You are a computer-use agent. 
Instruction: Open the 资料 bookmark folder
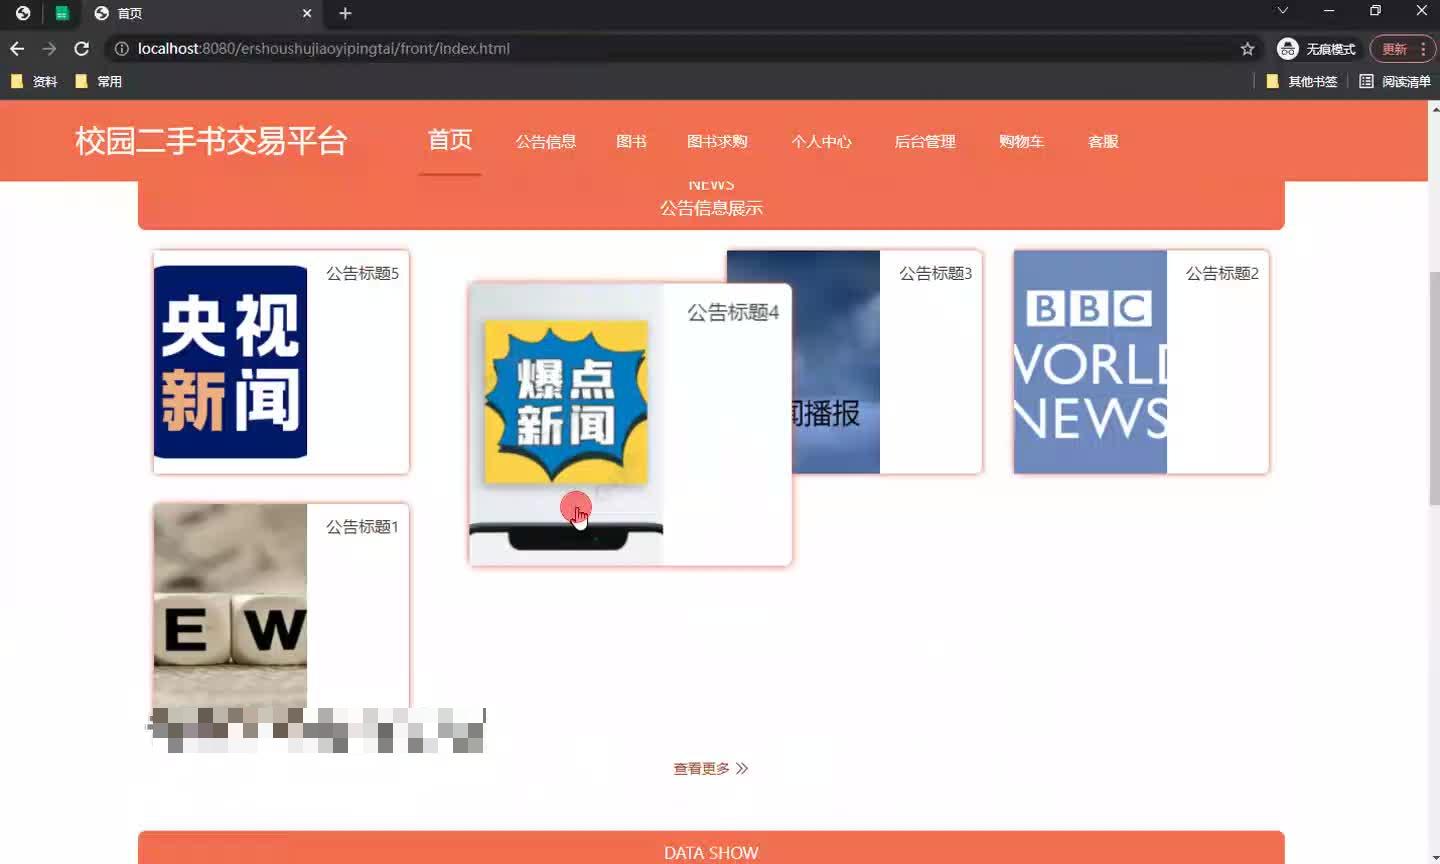tap(34, 81)
